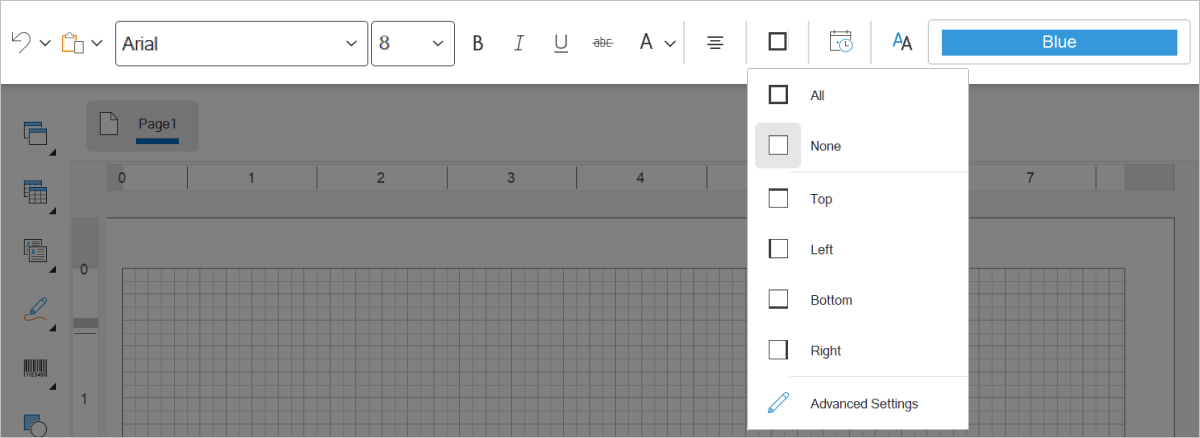Screen dimensions: 1200x438
Task: Click the font size AA icon
Action: 901,42
